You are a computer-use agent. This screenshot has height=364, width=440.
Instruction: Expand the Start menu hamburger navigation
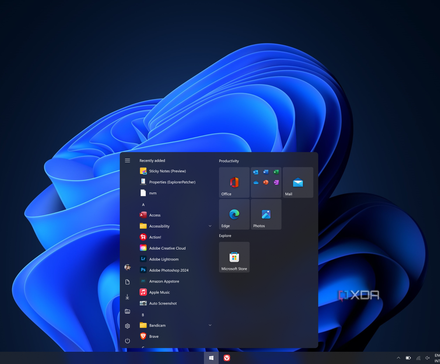click(127, 161)
